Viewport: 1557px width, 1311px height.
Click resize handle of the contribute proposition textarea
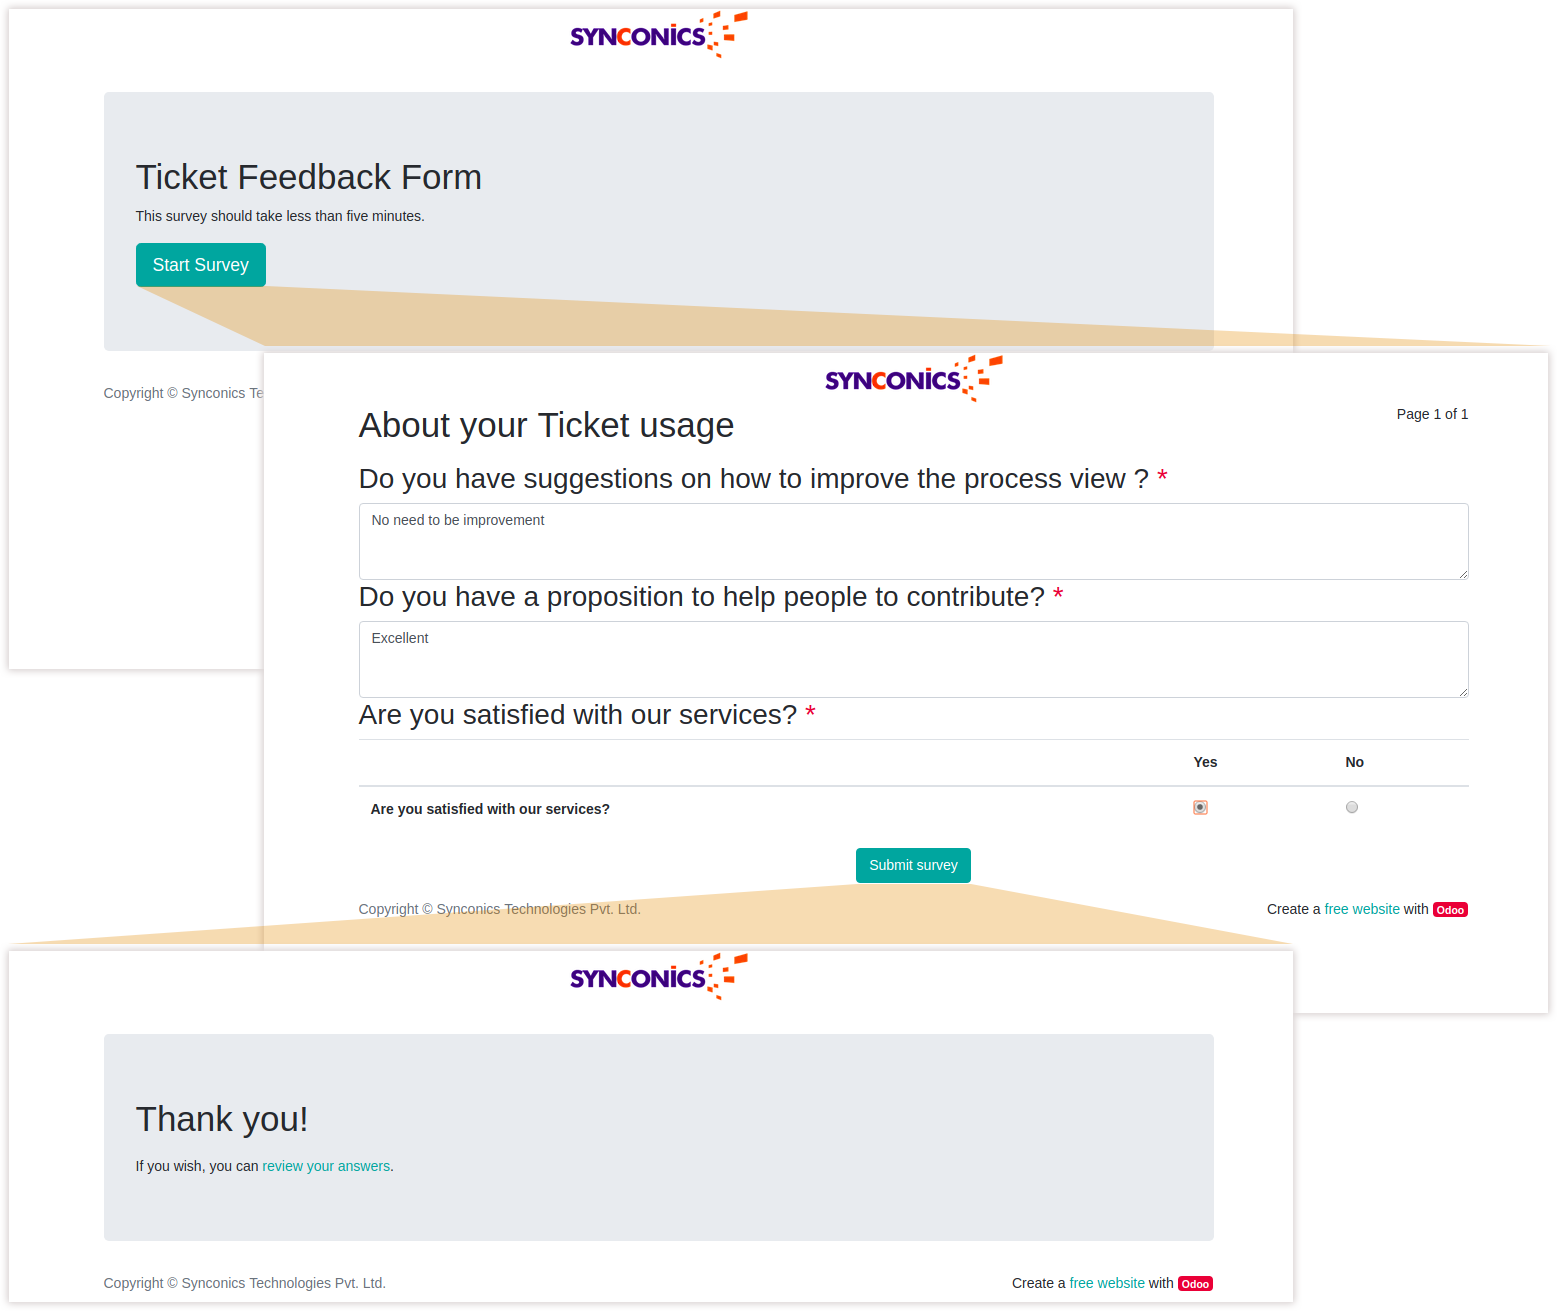coord(1463,692)
